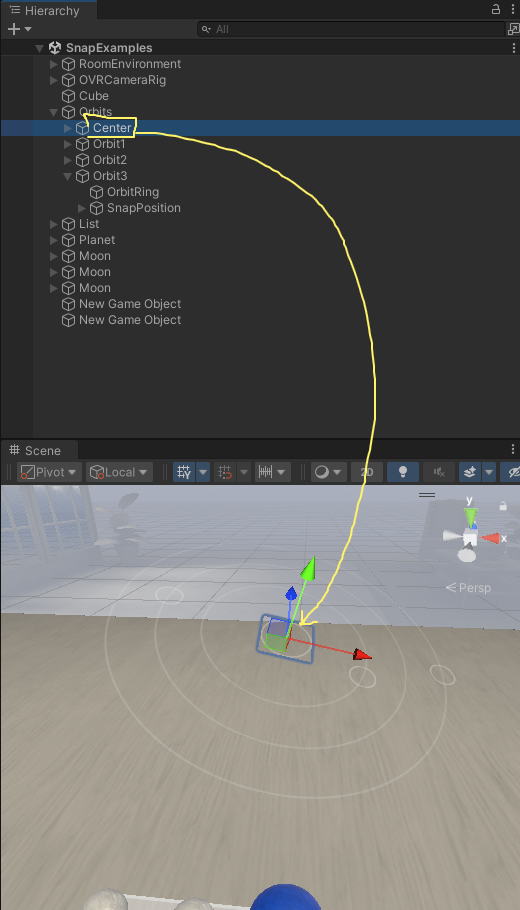Click the white center cube of orientation gizmo
Screen dimensions: 520x910
(x=470, y=539)
